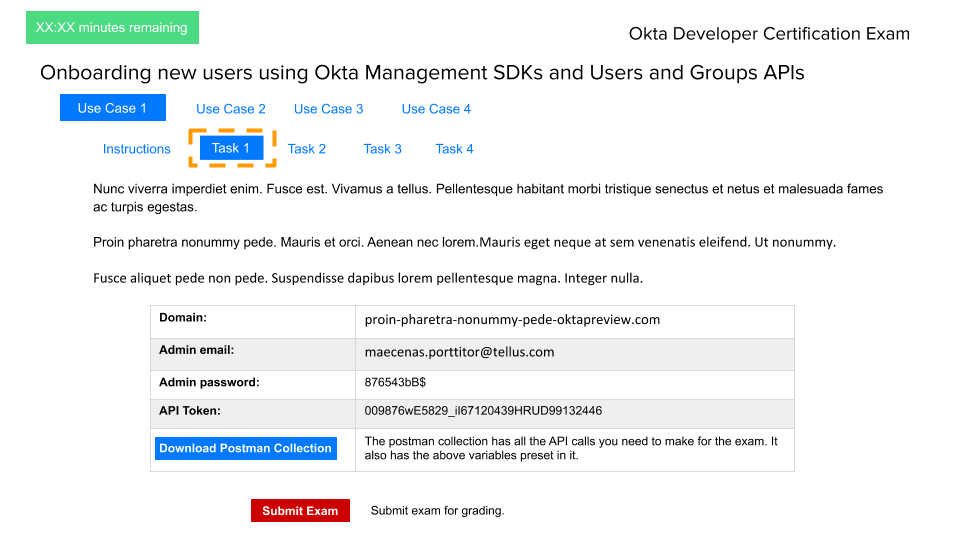960x540 pixels.
Task: Click the Okta domain value
Action: pyautogui.click(x=512, y=320)
